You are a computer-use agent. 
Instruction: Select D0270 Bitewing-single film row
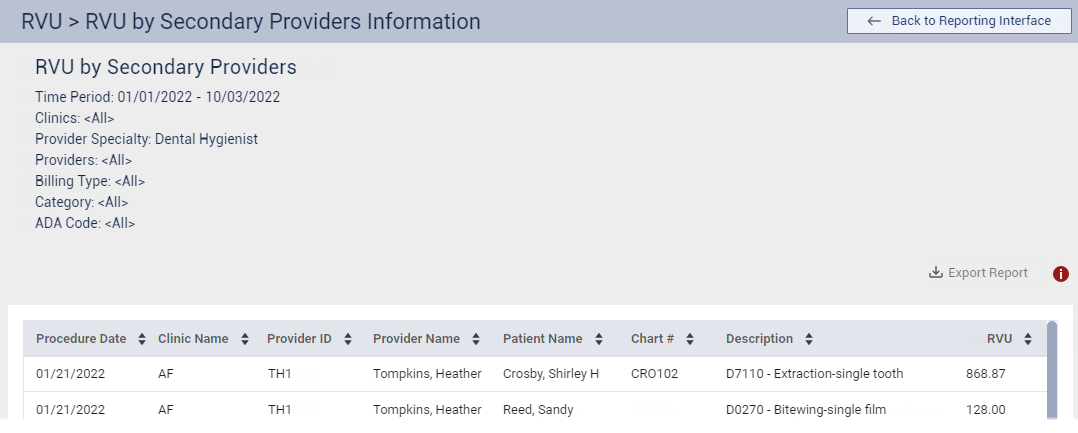(x=805, y=409)
